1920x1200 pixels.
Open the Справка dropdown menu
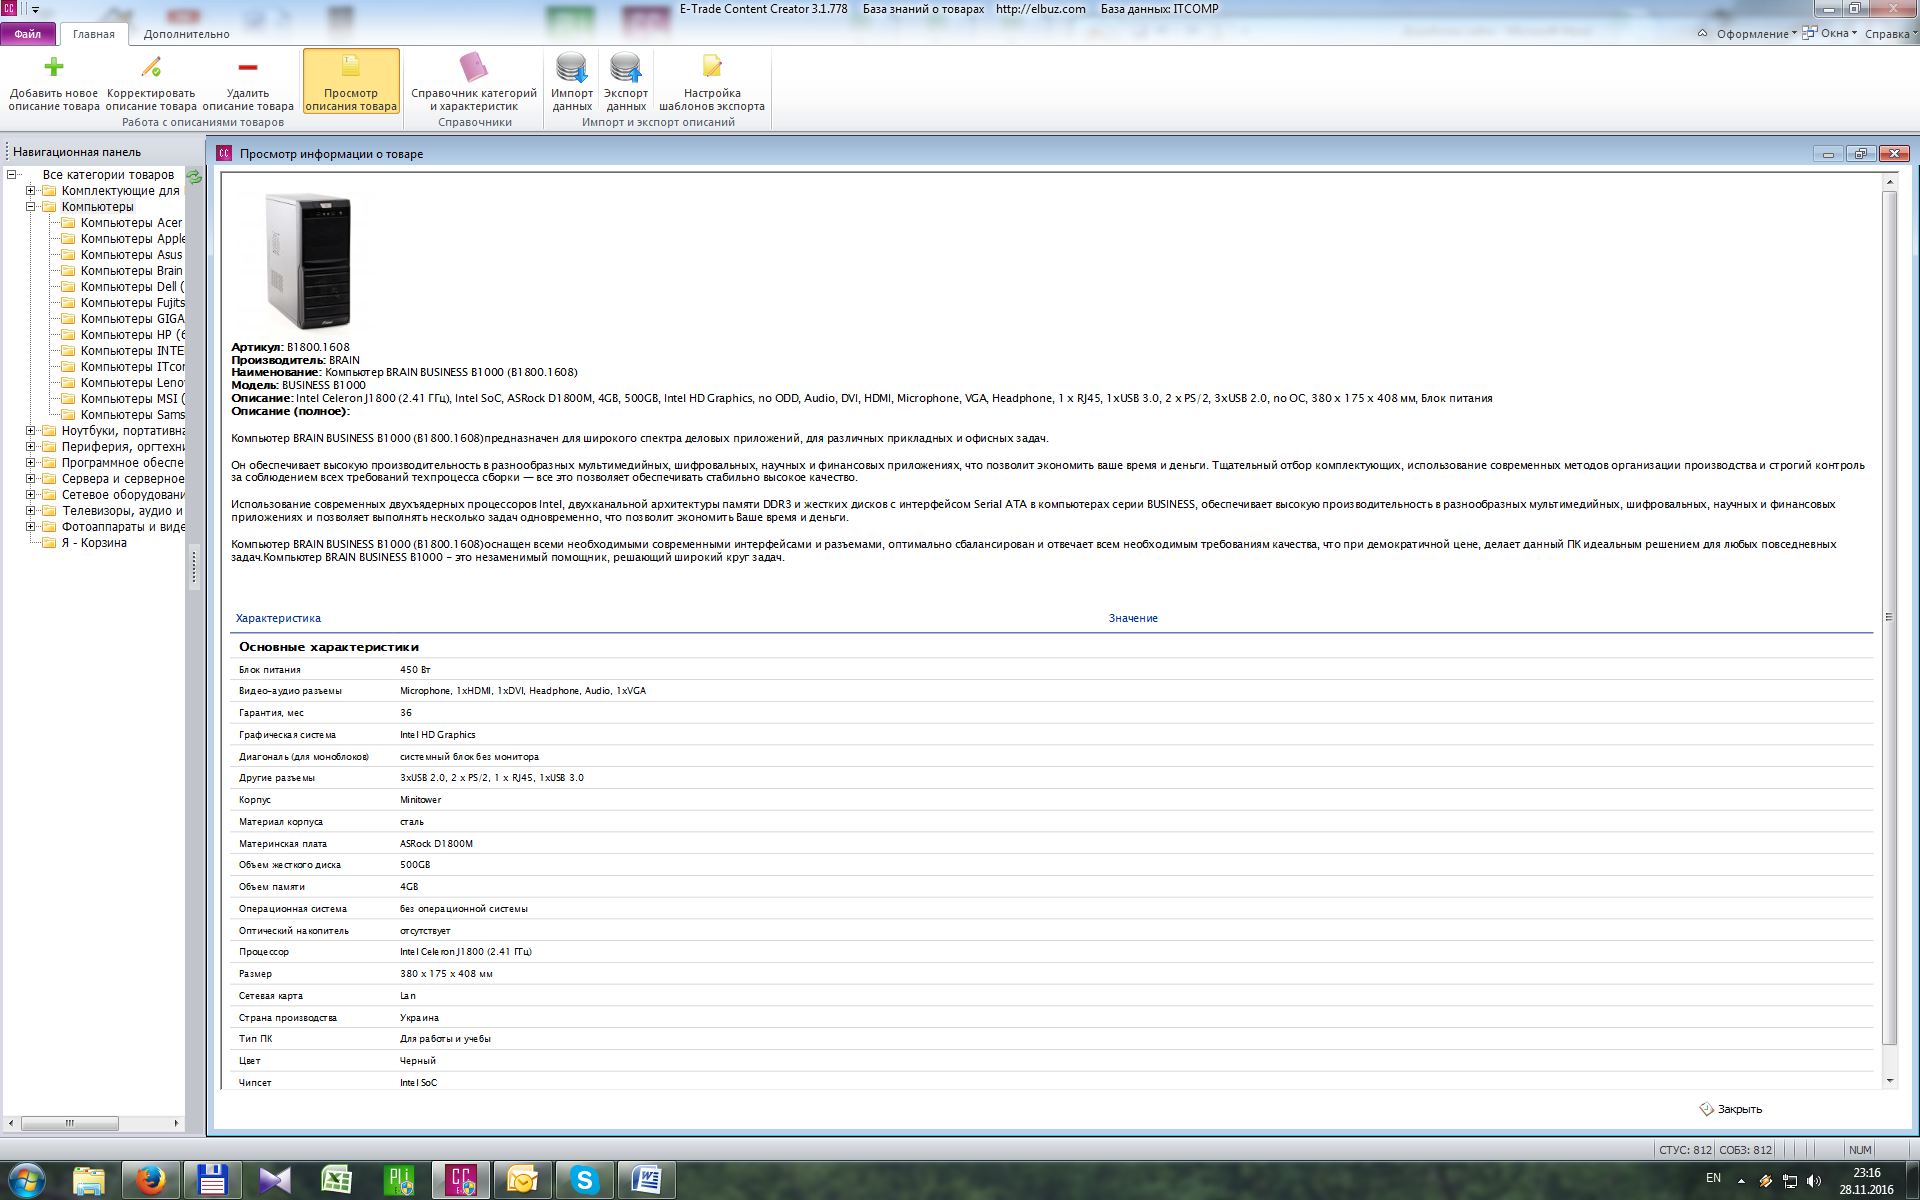(1890, 34)
